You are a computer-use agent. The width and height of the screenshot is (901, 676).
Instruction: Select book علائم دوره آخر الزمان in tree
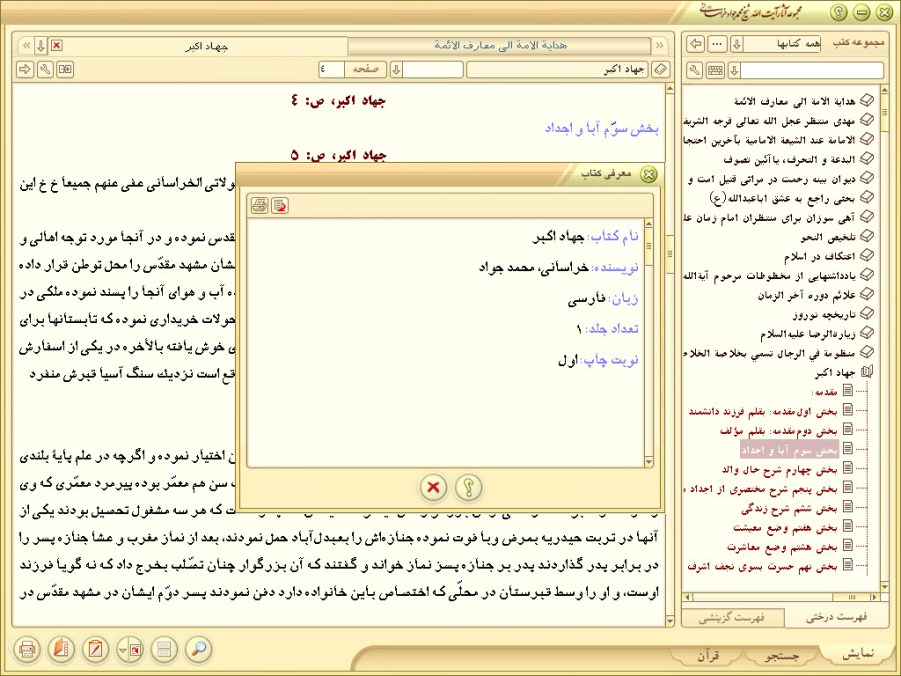coord(806,295)
